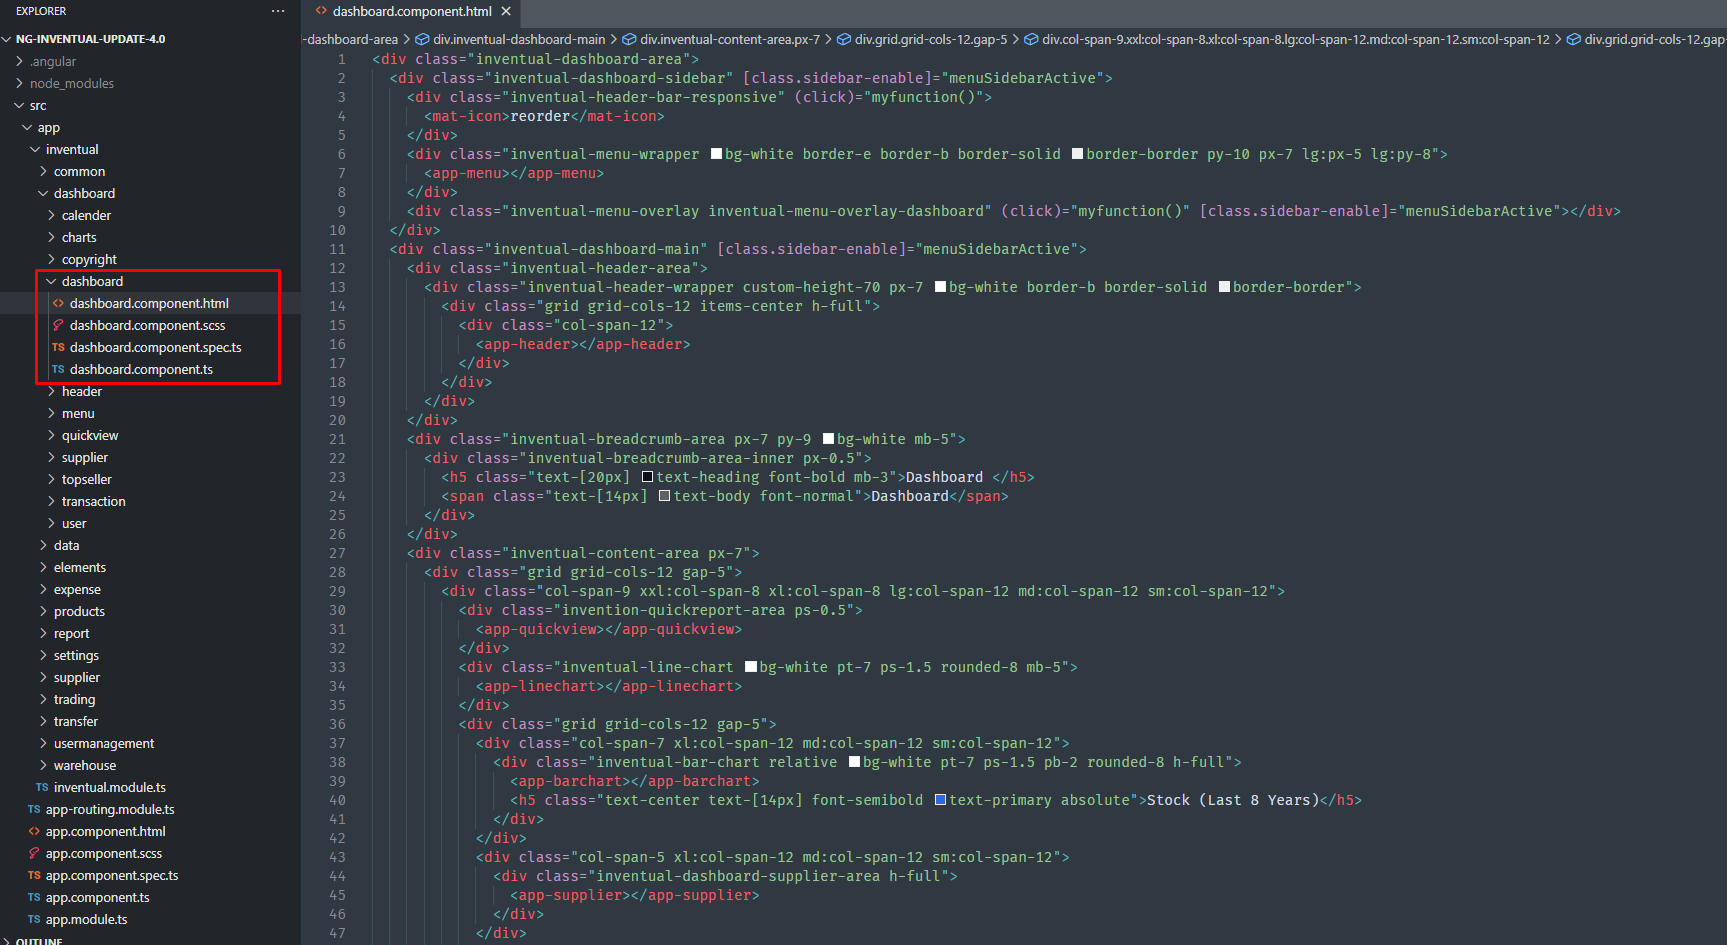Image resolution: width=1727 pixels, height=945 pixels.
Task: Expand the usermanagement folder
Action: [x=43, y=743]
